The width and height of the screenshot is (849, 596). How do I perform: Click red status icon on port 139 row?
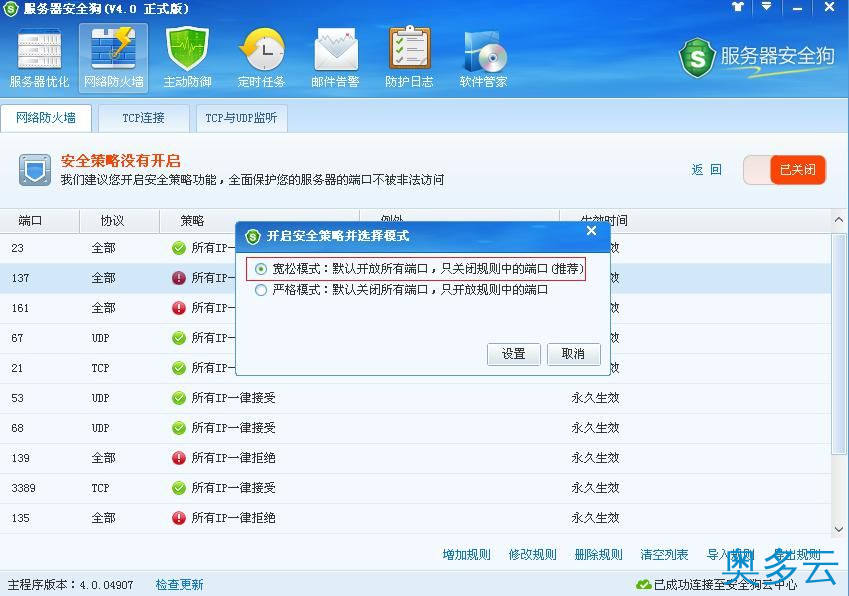point(179,458)
